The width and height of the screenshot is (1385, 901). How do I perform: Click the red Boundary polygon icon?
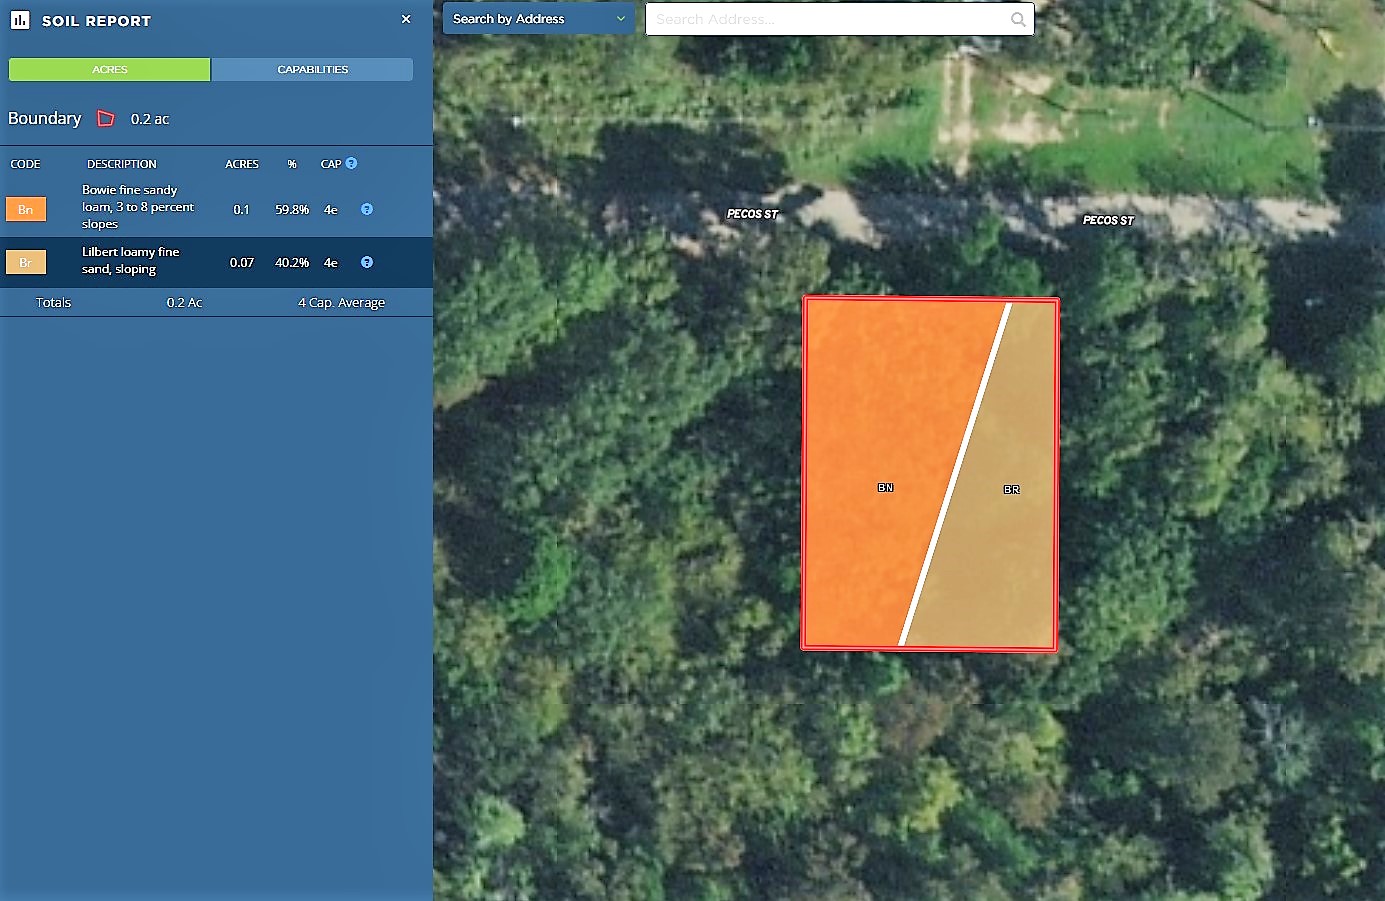point(105,119)
